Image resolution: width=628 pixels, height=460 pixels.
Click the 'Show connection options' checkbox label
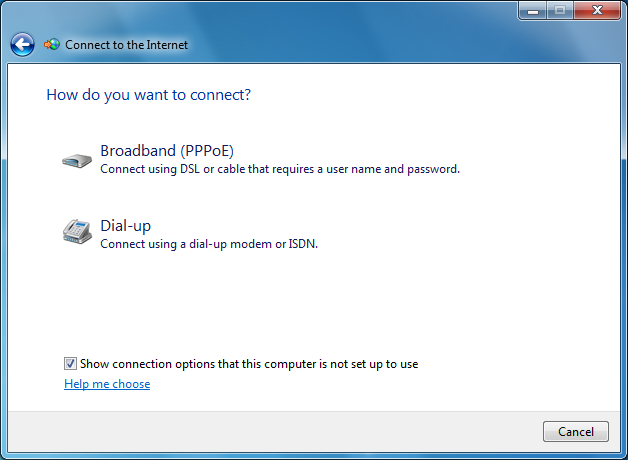[248, 364]
